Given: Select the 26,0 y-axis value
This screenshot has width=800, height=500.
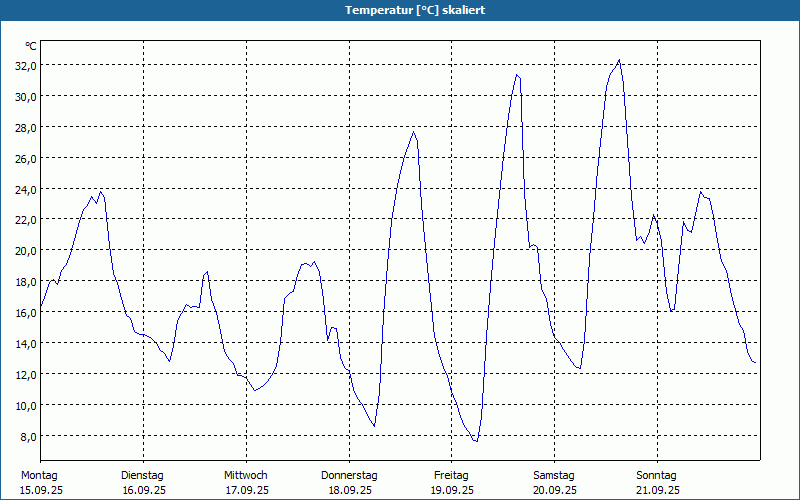Looking at the screenshot, I should tap(26, 159).
